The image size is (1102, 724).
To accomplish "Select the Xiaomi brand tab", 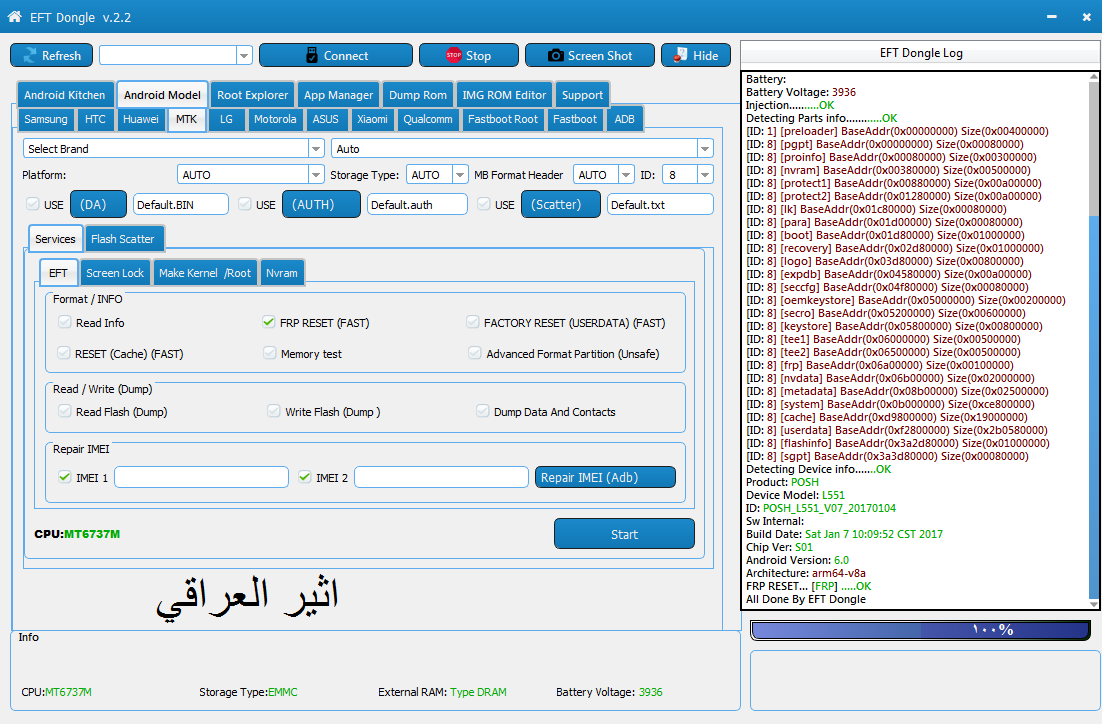I will 372,119.
